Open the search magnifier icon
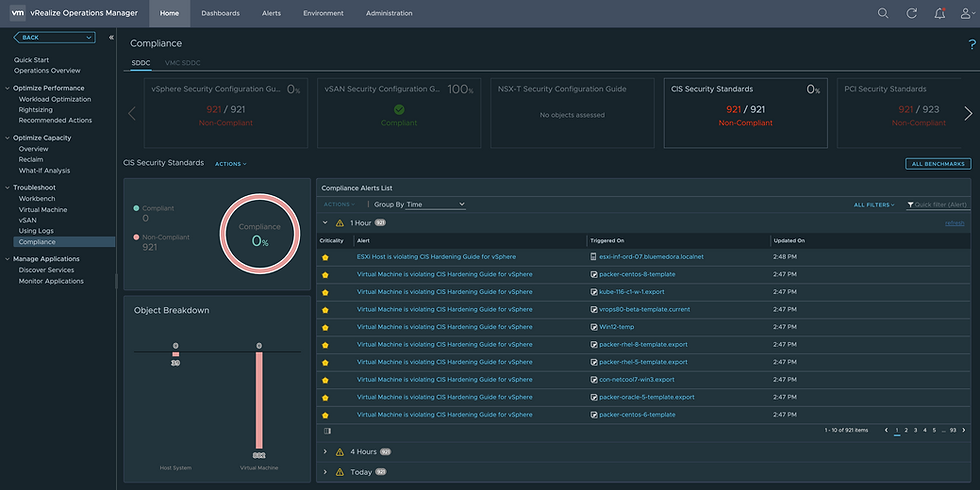The width and height of the screenshot is (980, 490). 882,13
